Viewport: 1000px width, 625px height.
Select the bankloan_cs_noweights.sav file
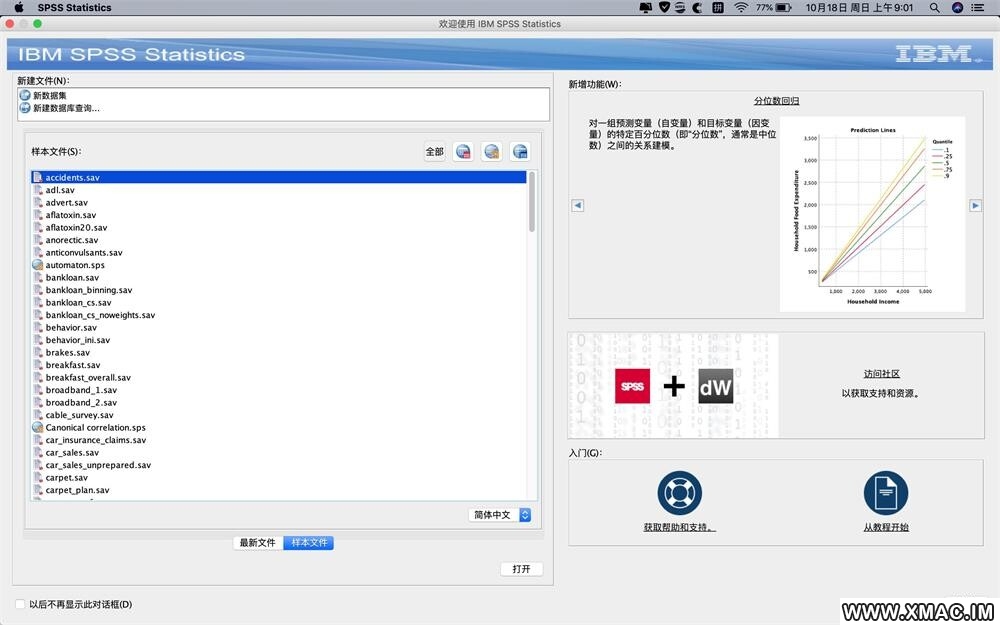coord(279,315)
